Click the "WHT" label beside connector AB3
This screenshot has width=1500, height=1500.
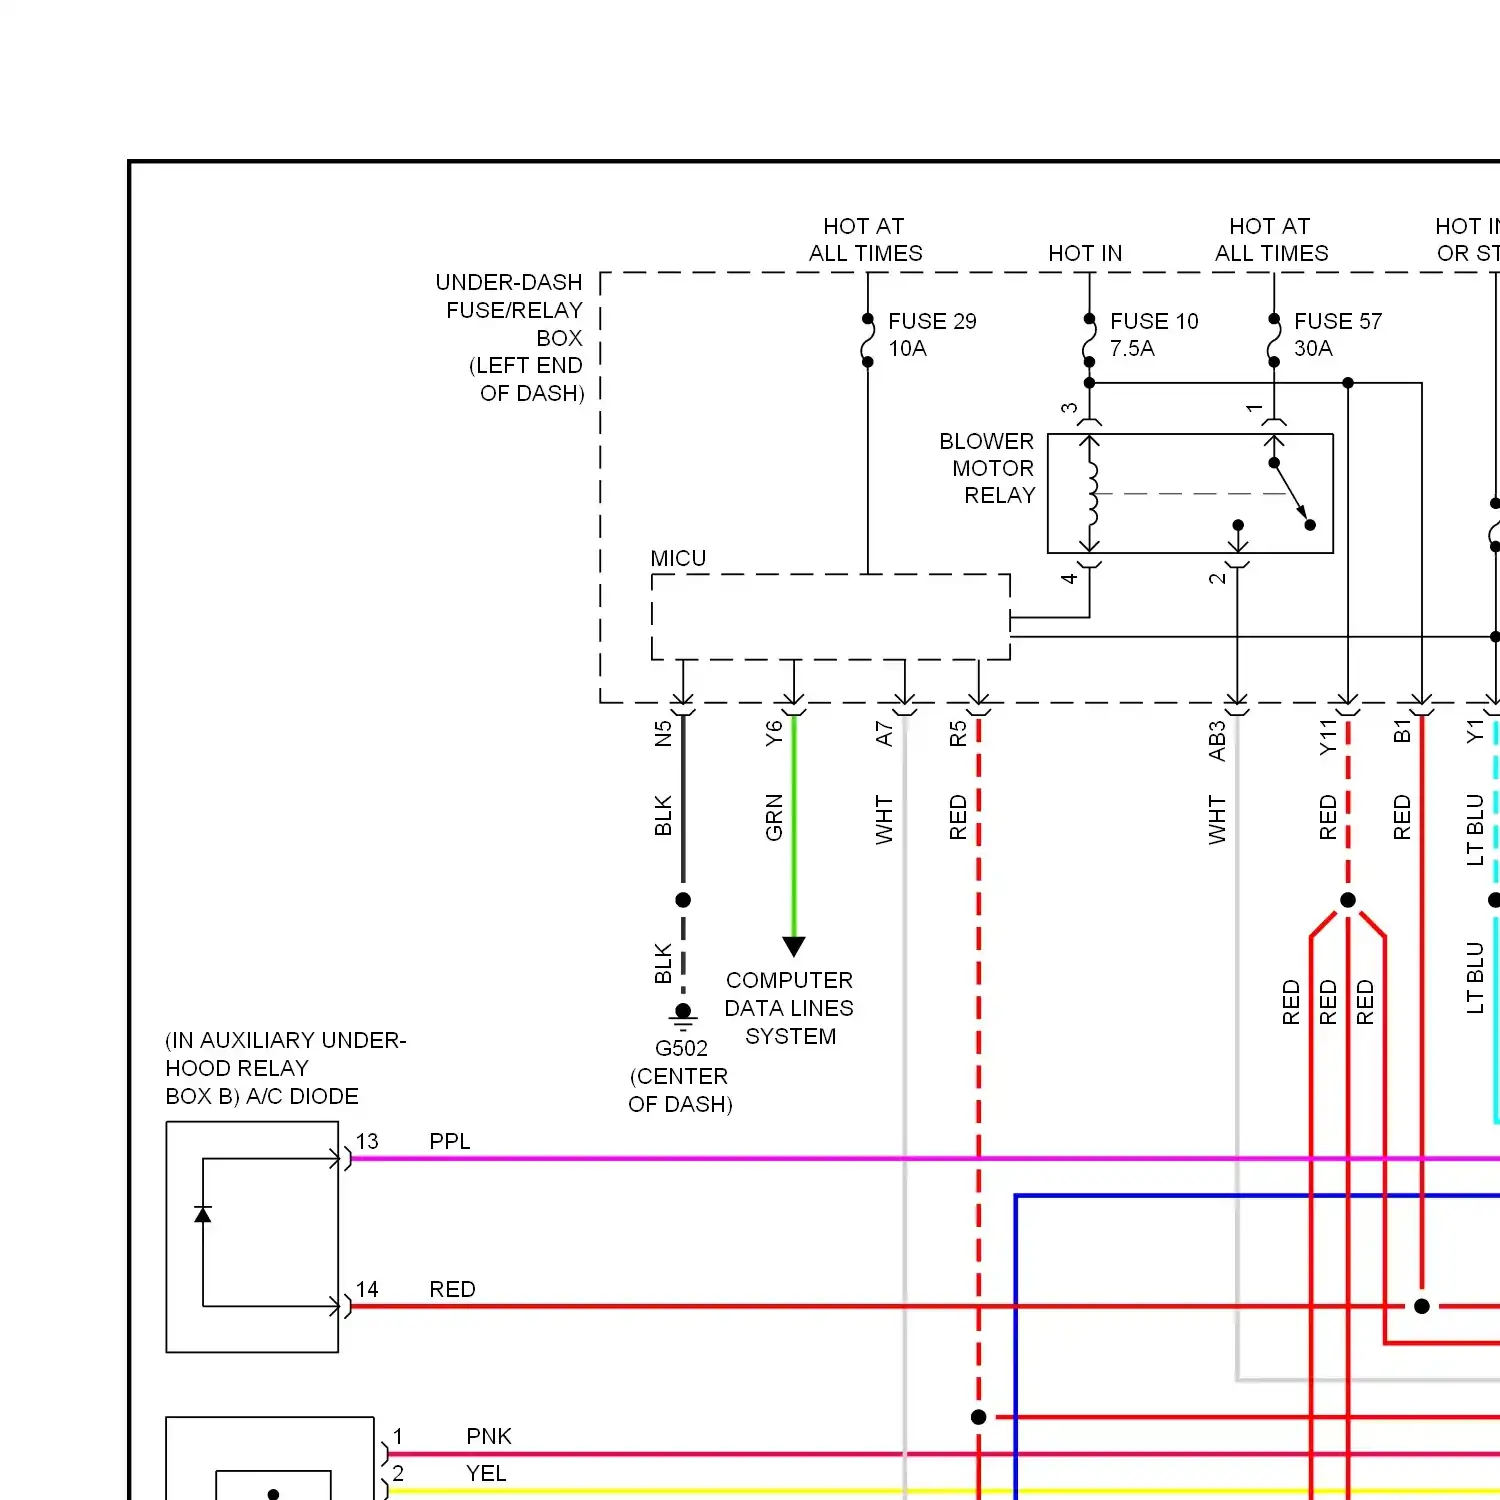click(x=1217, y=820)
